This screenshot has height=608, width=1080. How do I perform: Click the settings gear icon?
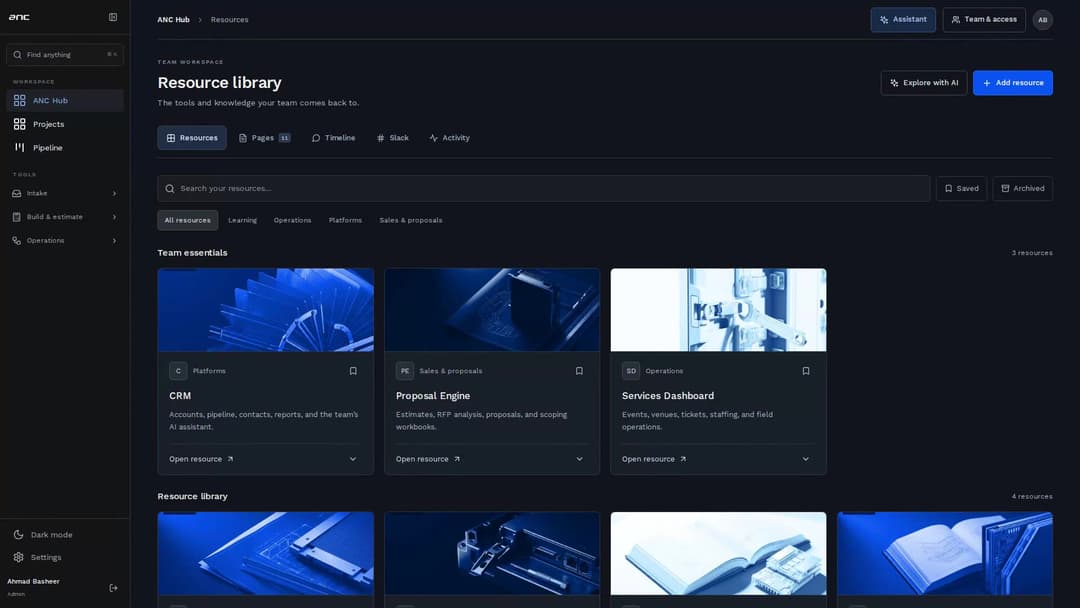19,557
